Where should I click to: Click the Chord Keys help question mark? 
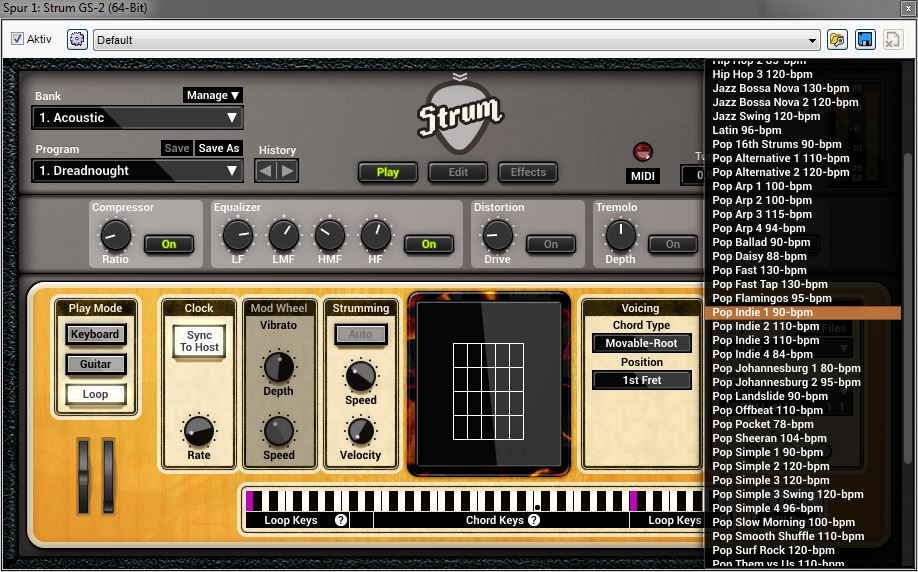(x=534, y=520)
